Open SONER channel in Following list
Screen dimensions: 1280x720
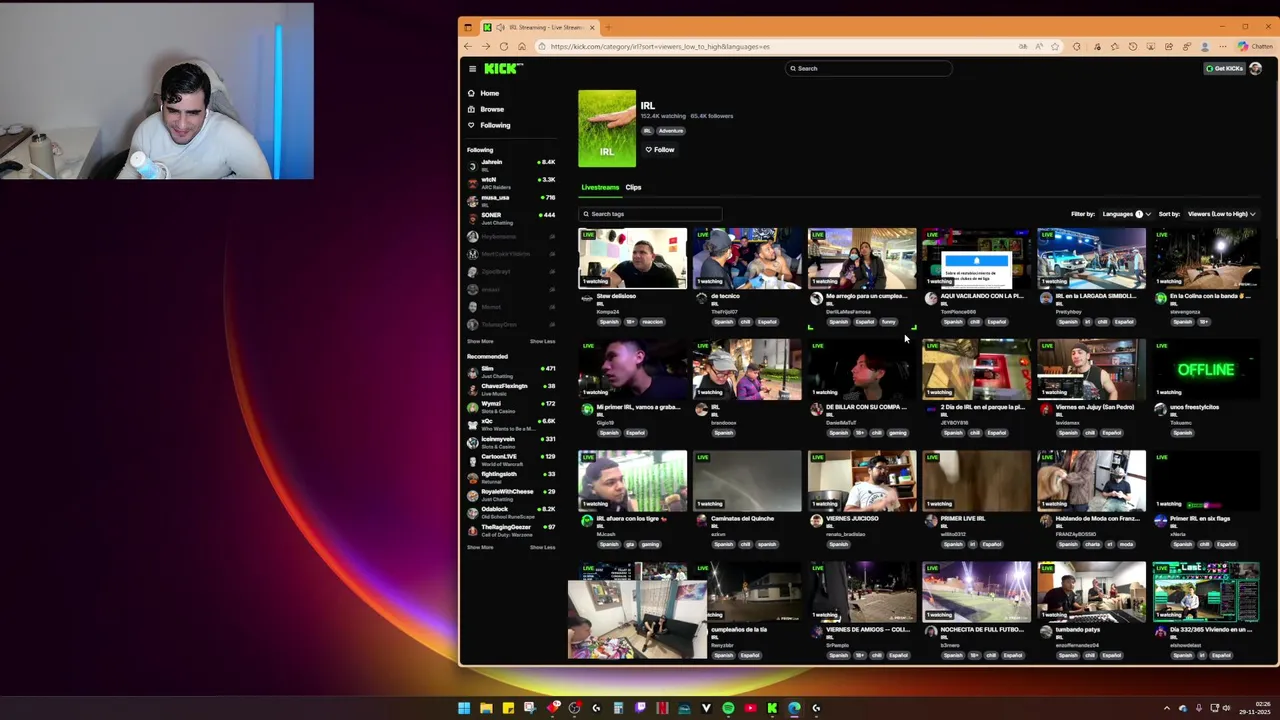coord(511,217)
